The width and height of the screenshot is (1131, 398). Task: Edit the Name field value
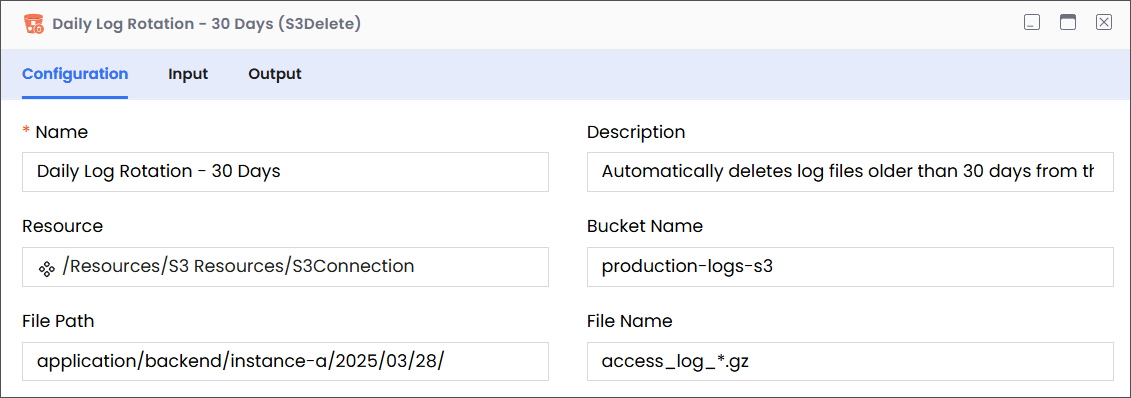point(286,172)
